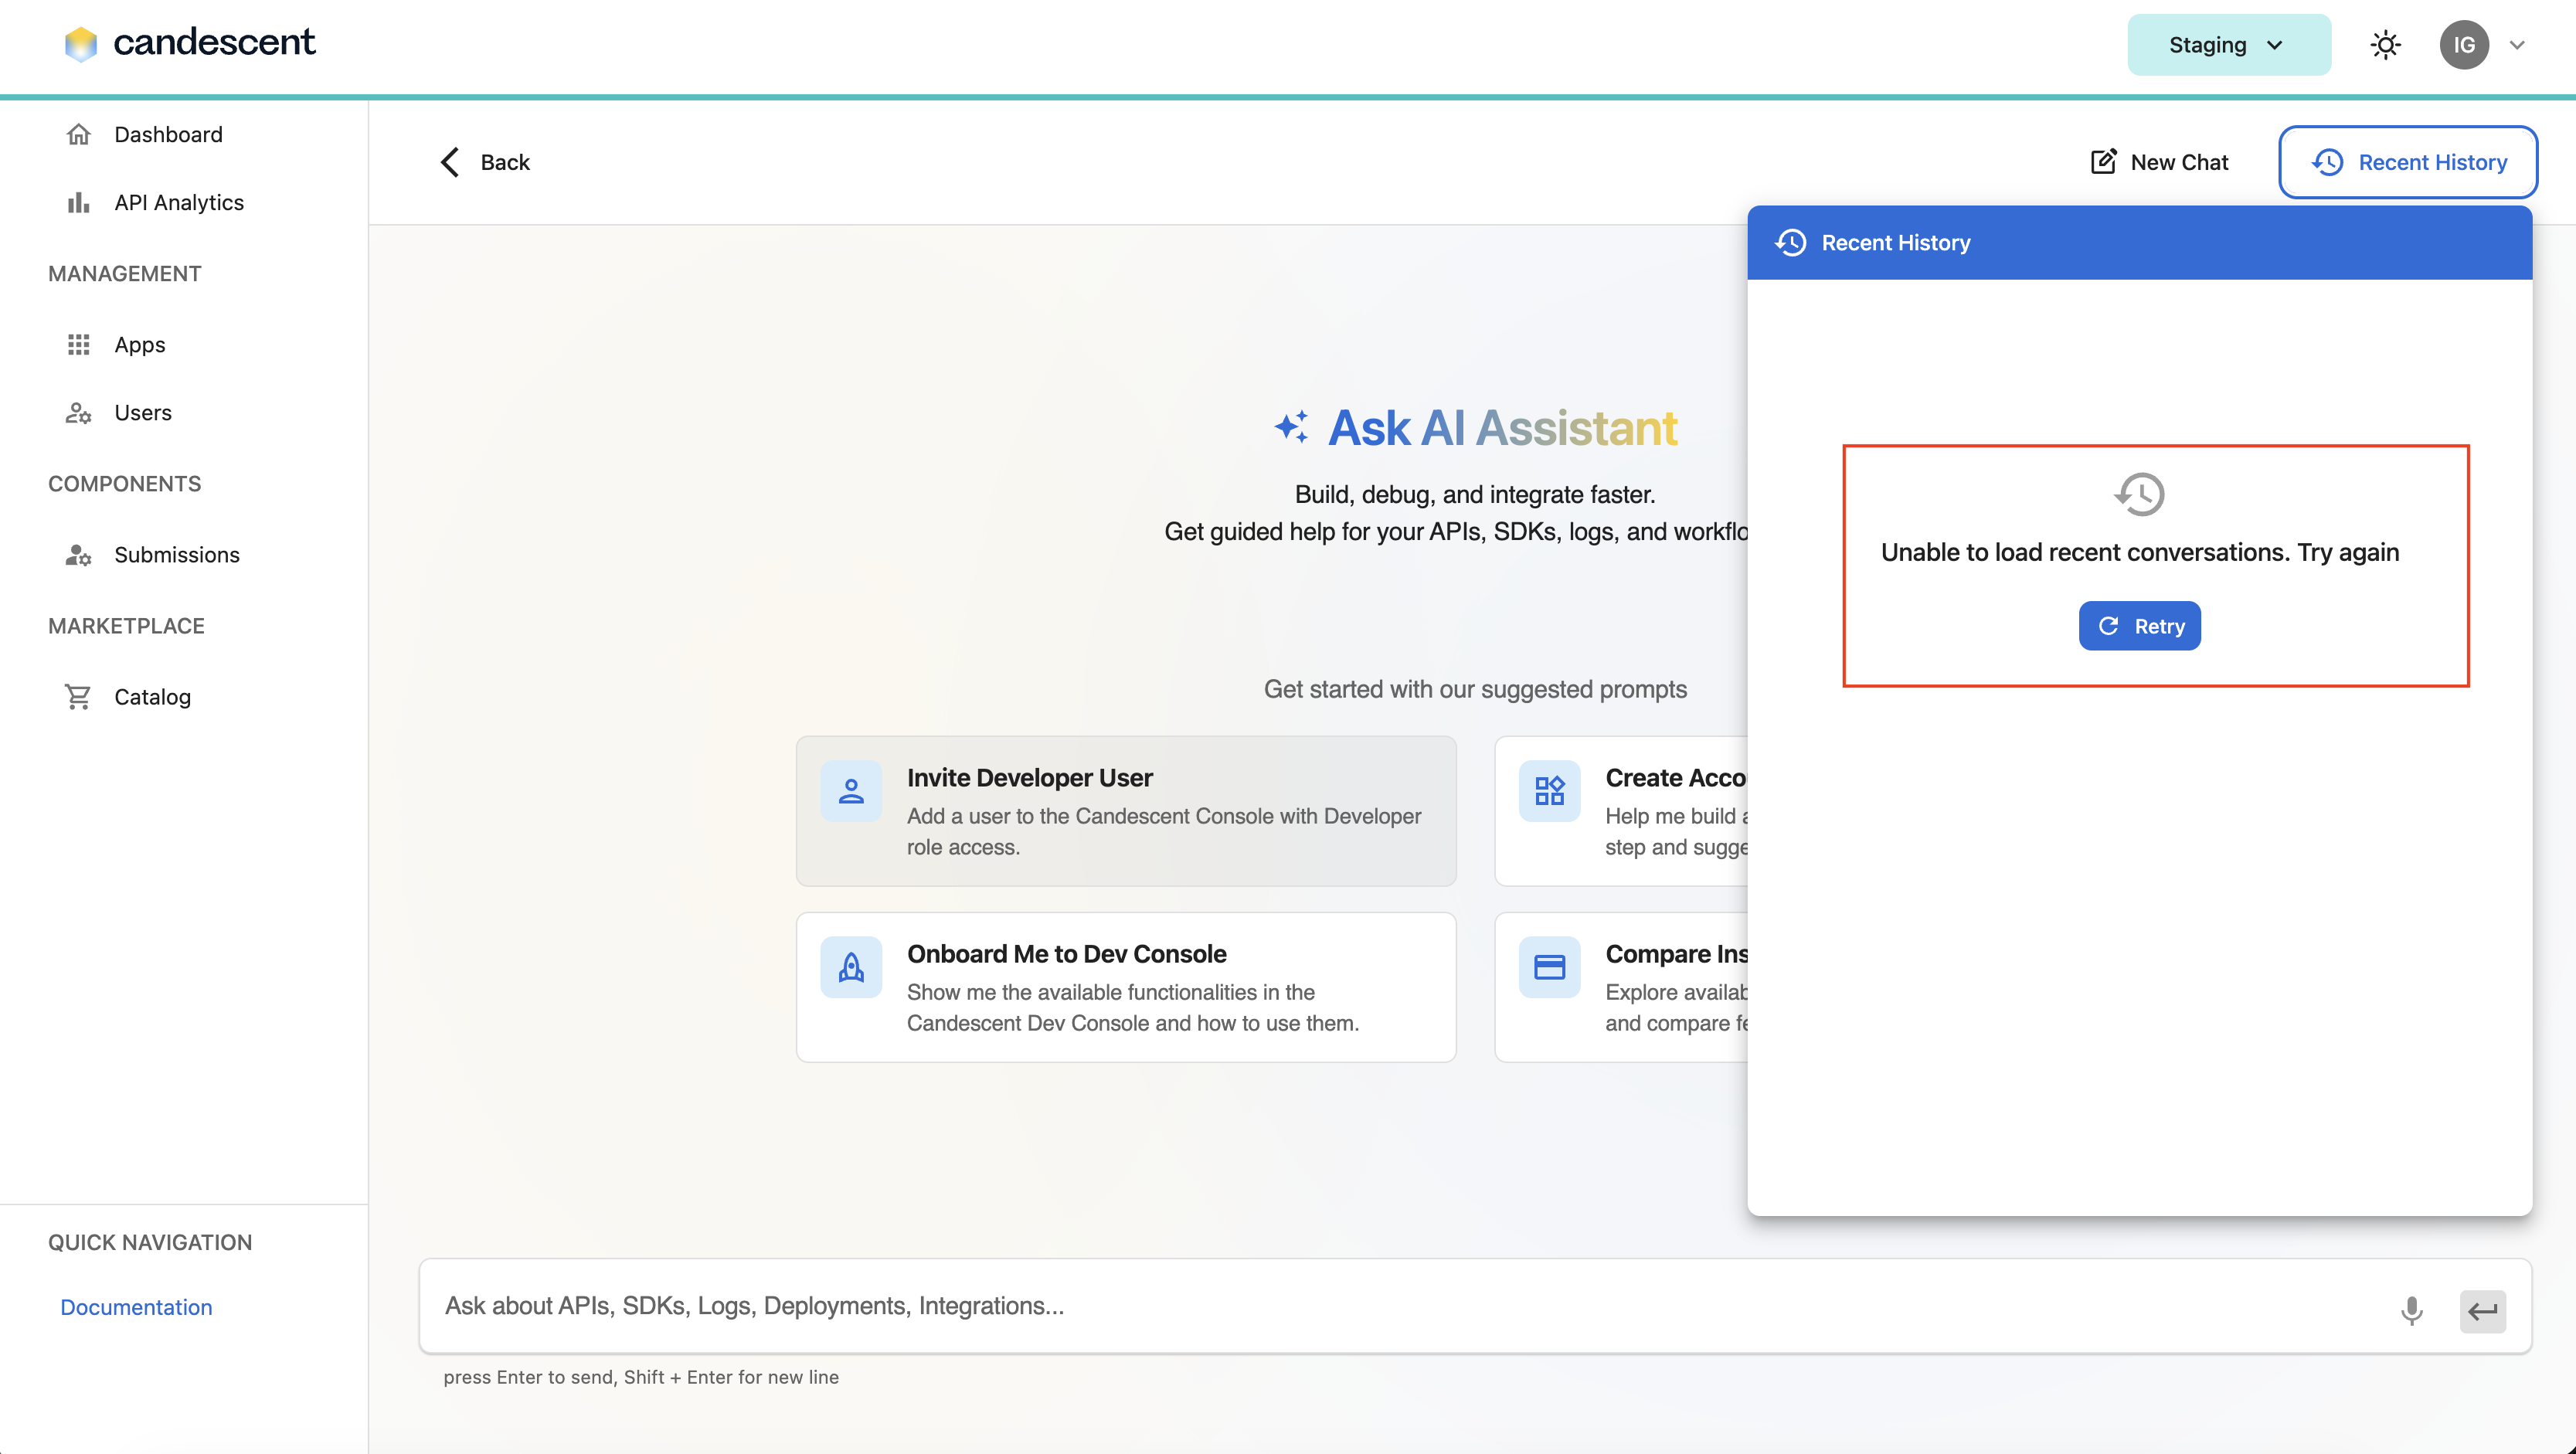
Task: Click the Recent History panel title text
Action: [1896, 243]
